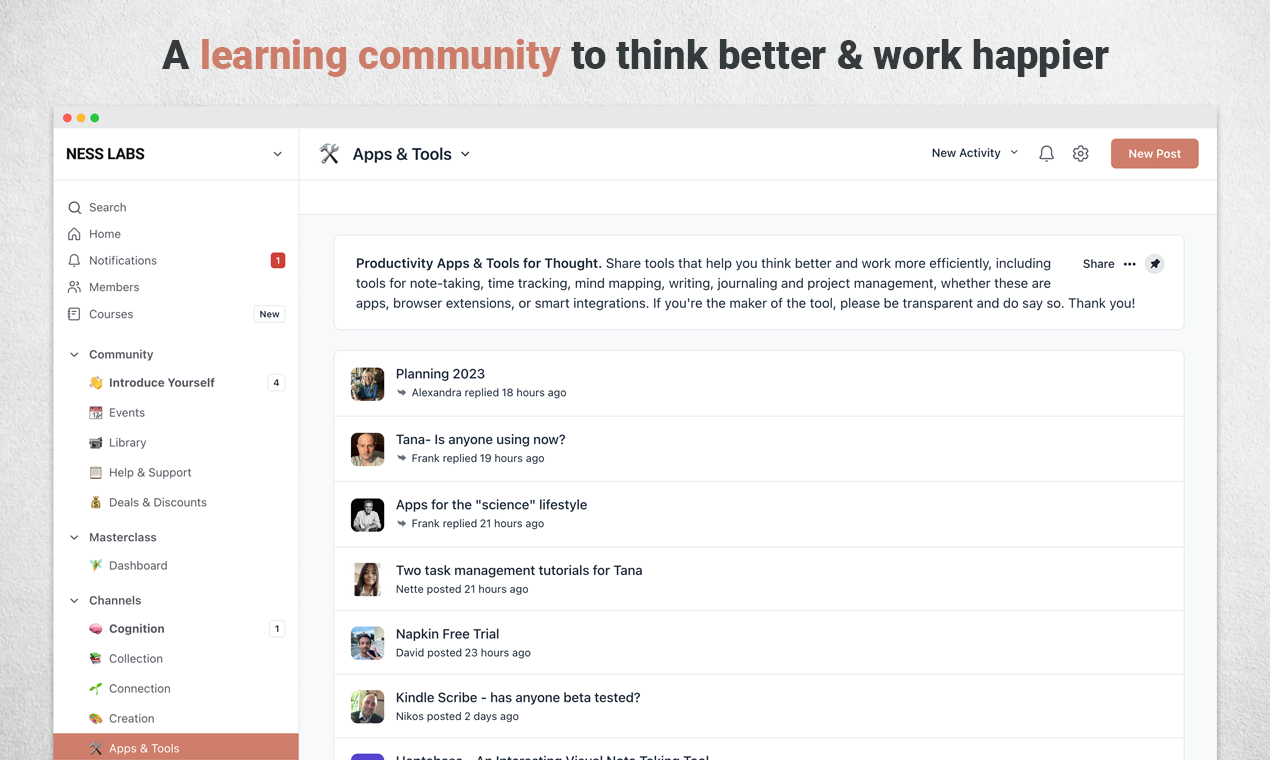Click the unread count badge on Cognition
The height and width of the screenshot is (760, 1270).
[x=277, y=629]
